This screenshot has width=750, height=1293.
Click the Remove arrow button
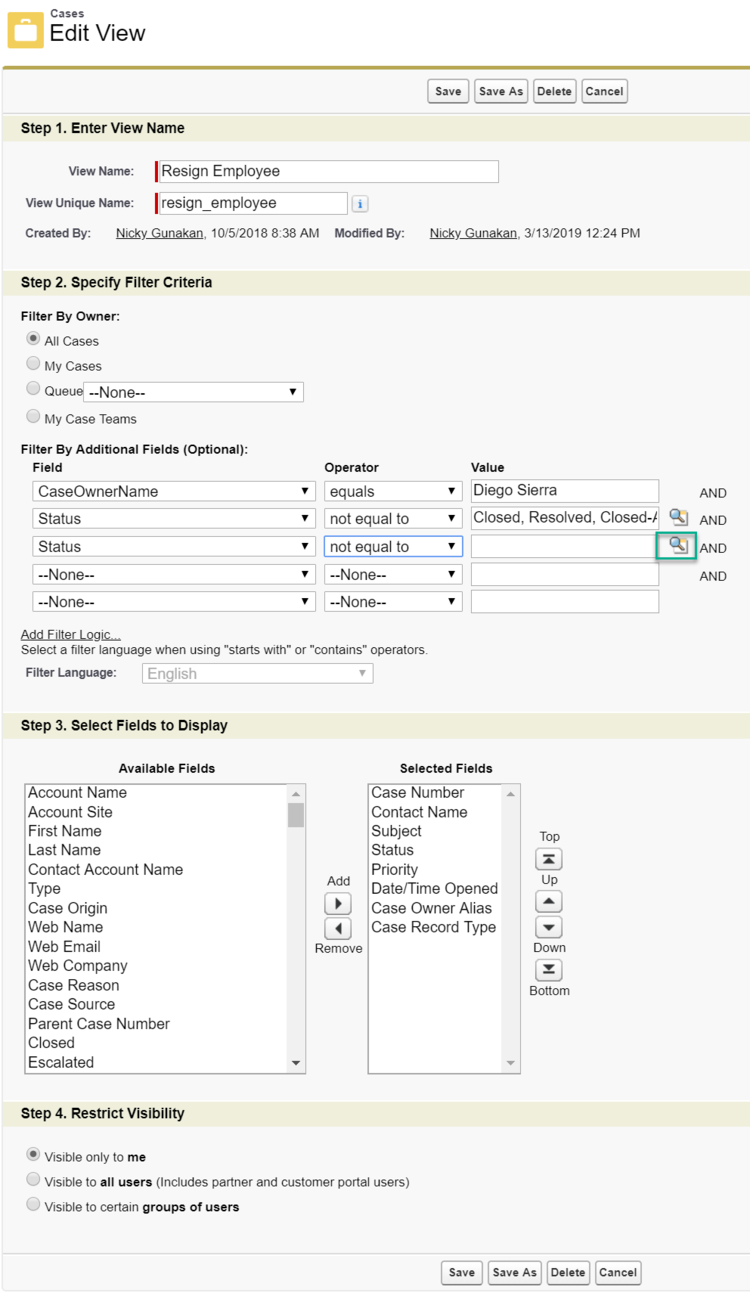338,928
